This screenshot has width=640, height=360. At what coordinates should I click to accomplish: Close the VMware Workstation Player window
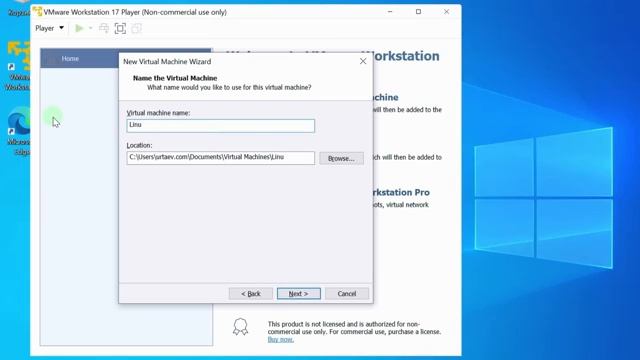(447, 12)
